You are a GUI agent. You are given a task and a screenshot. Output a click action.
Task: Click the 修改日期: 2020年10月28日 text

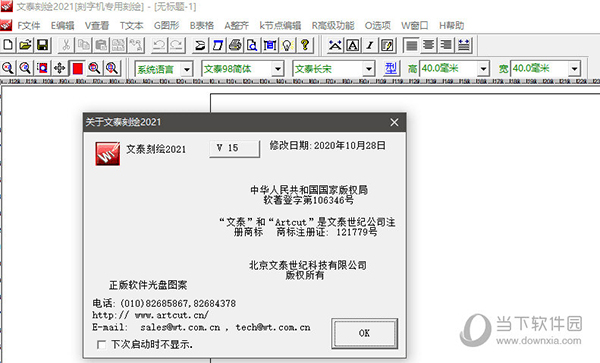(x=328, y=146)
